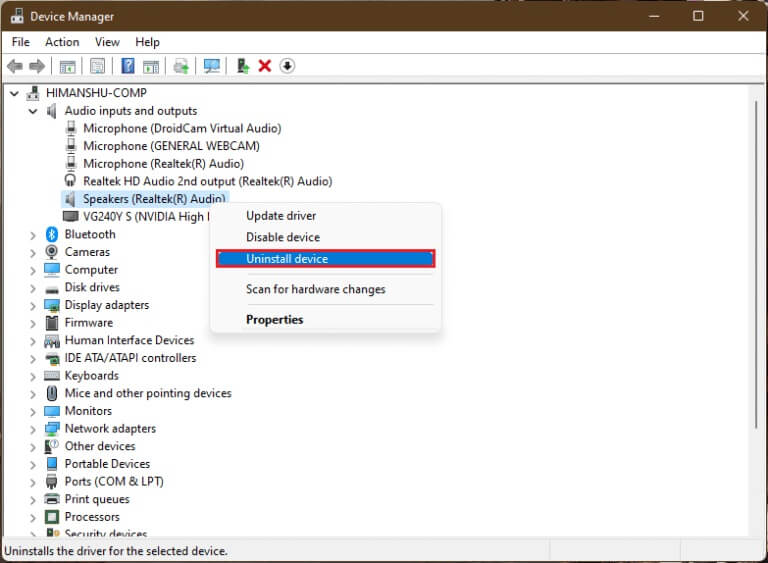Click the Show/Hide Action Pane icon
The image size is (768, 563).
[151, 66]
